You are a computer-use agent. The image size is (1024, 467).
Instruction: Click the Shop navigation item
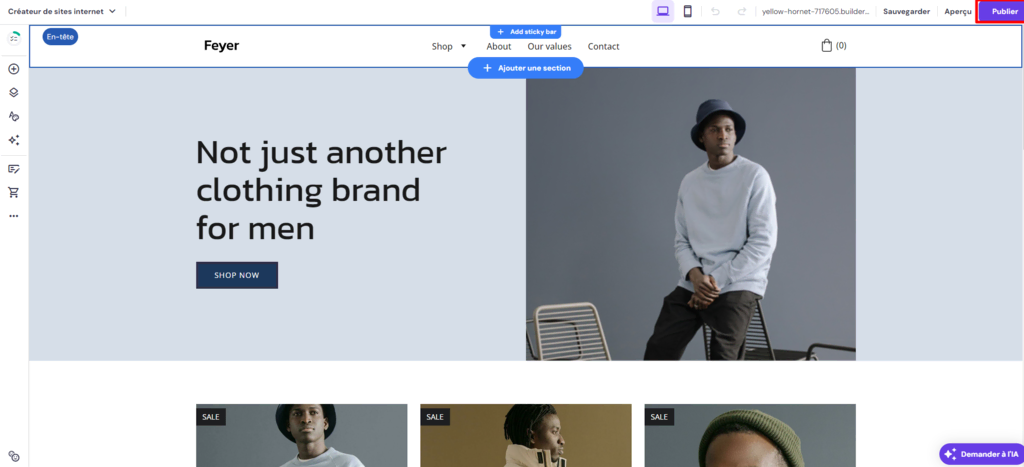[x=442, y=46]
